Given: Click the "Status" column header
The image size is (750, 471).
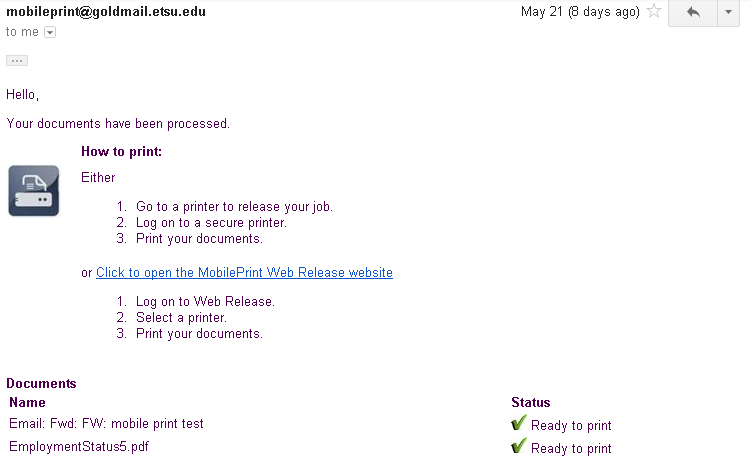Looking at the screenshot, I should [530, 403].
